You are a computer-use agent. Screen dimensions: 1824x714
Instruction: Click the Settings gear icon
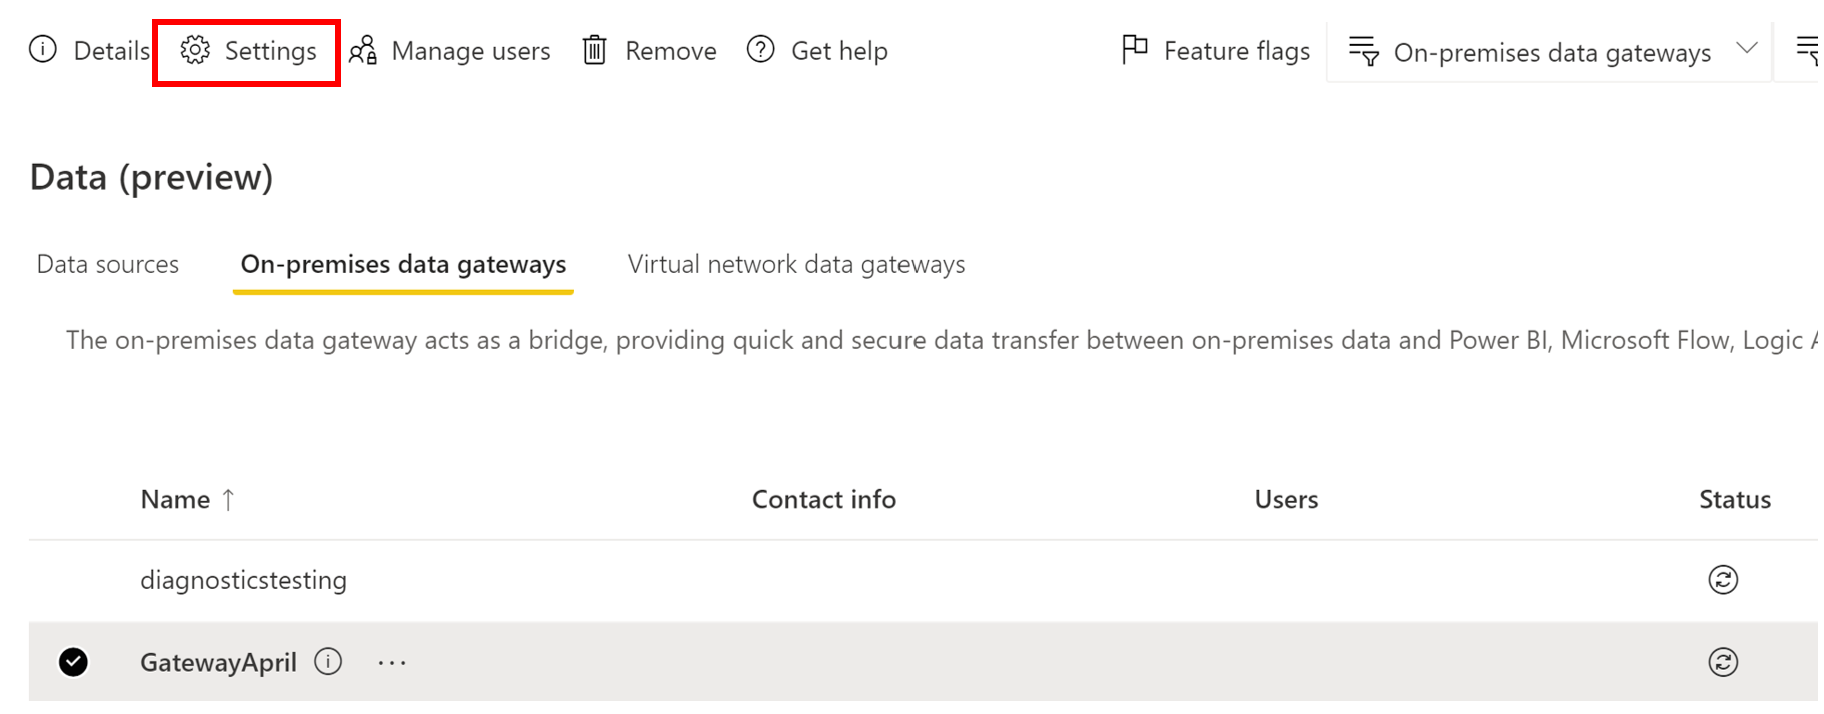pyautogui.click(x=196, y=49)
